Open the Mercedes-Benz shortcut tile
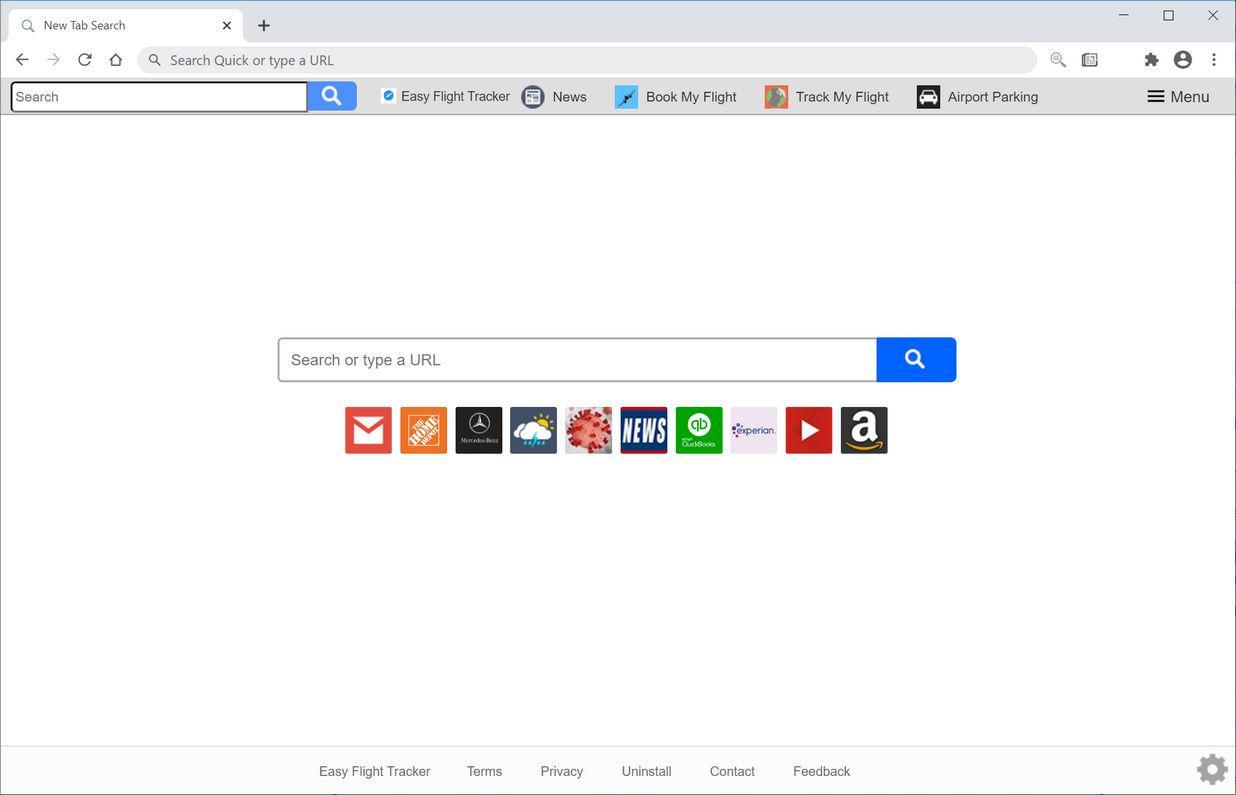This screenshot has width=1236, height=795. point(478,430)
